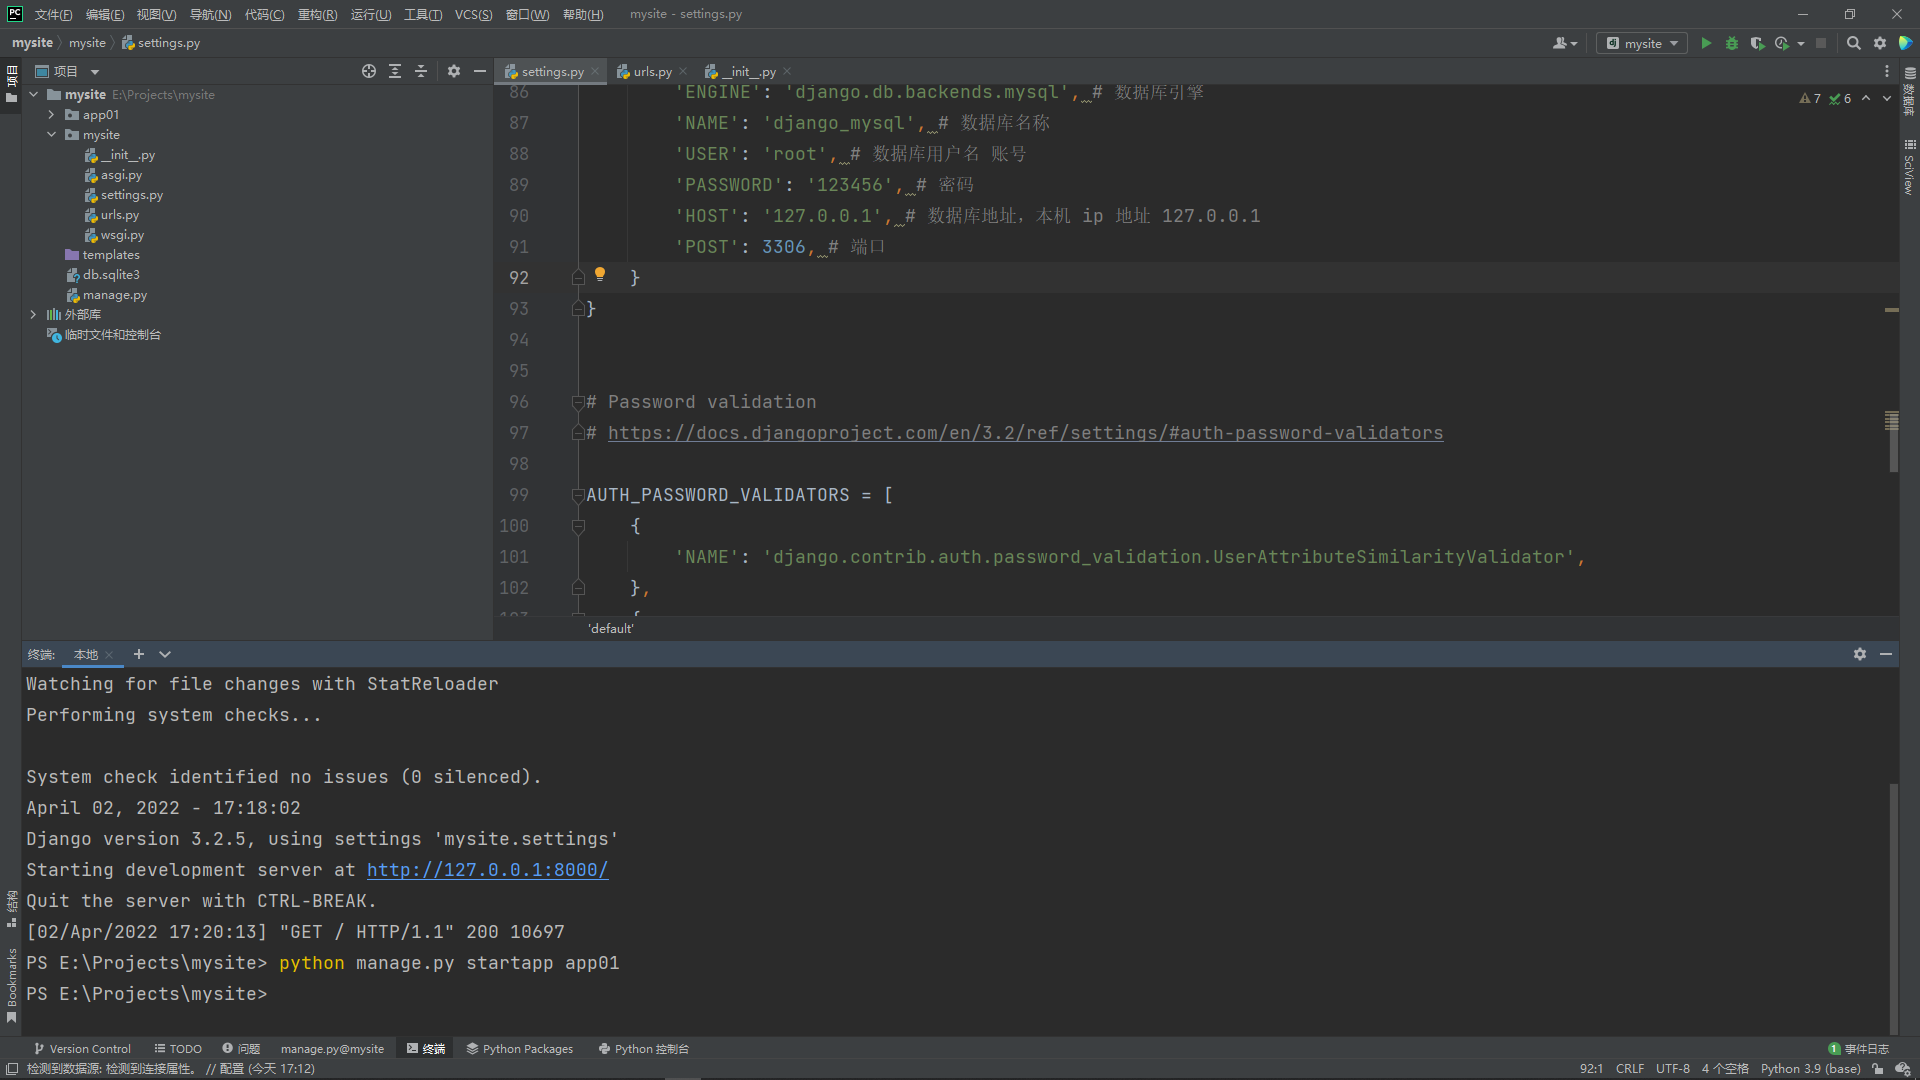Click Python 3.9 (base) interpreter selector
Viewport: 1920px width, 1080px height.
[1810, 1069]
